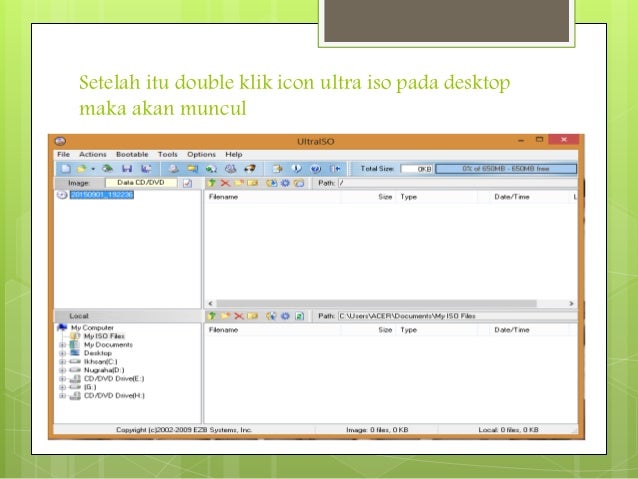Click the Data CD/DVD image type button

tap(141, 183)
